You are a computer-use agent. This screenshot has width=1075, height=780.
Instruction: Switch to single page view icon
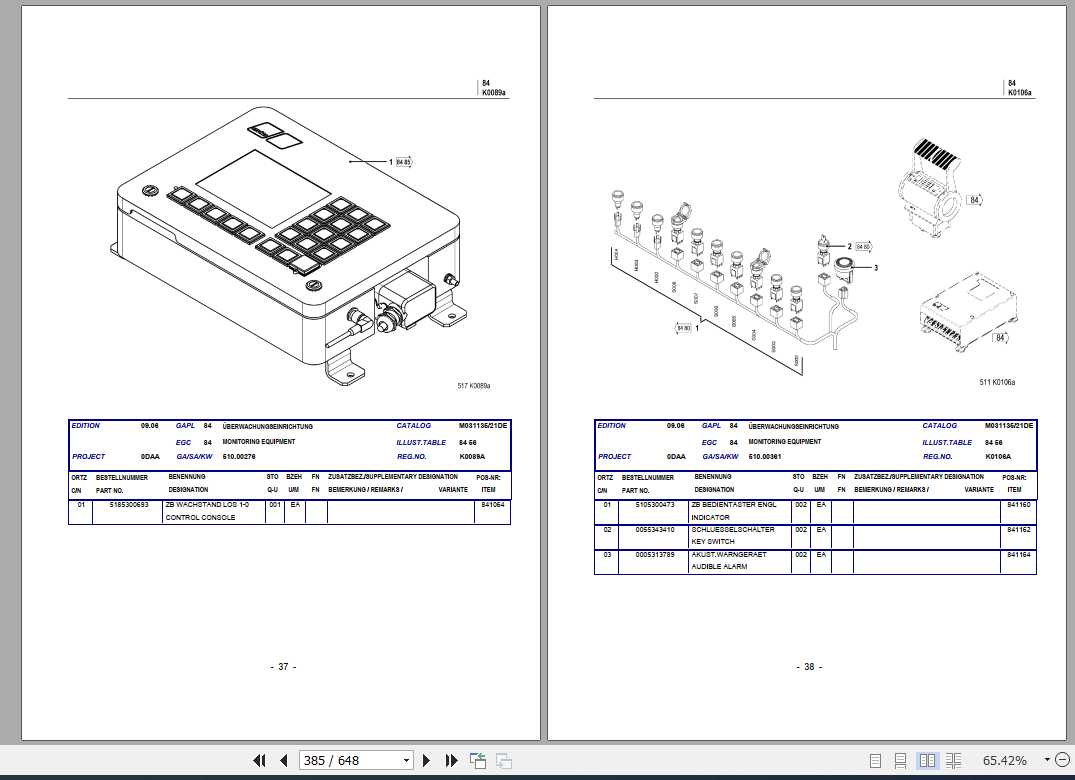pos(875,760)
